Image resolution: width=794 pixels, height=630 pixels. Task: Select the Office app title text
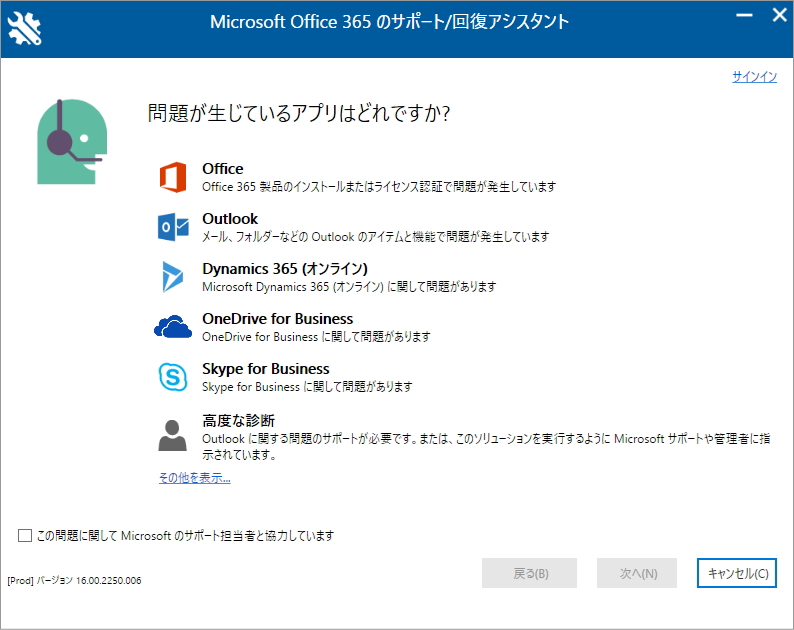(222, 169)
